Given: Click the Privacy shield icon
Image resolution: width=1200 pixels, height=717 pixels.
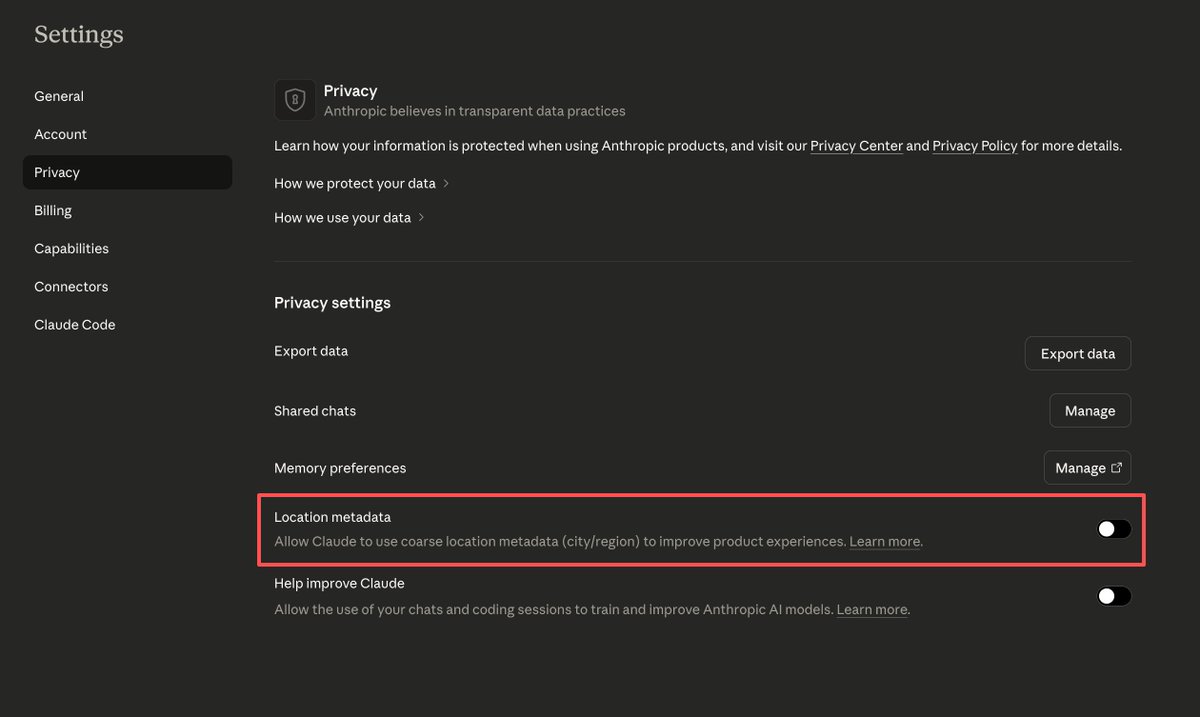Looking at the screenshot, I should (295, 100).
